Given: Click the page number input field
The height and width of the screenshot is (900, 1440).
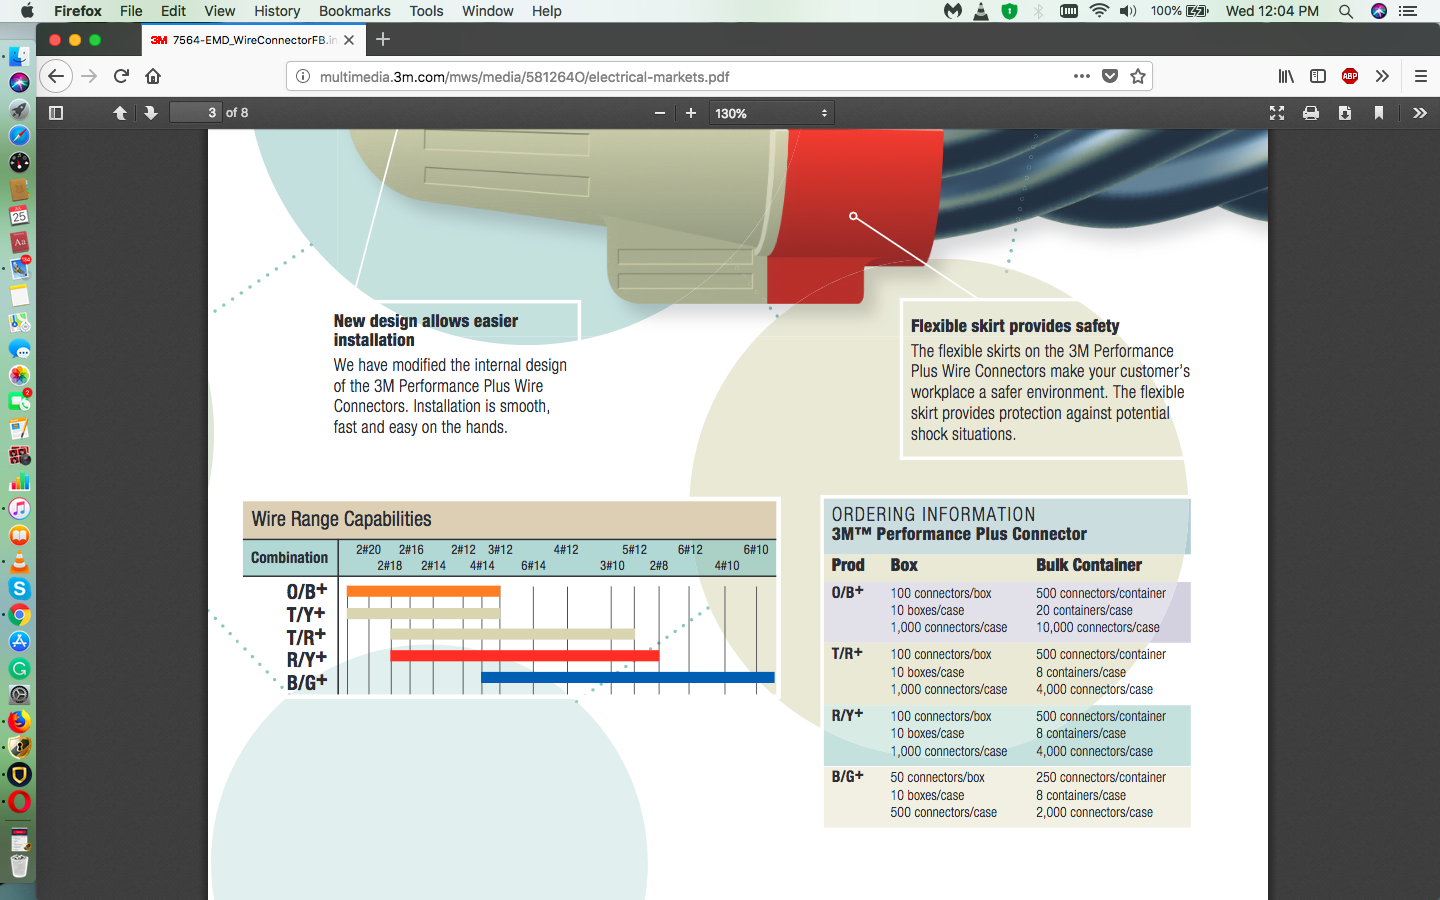Looking at the screenshot, I should coord(195,113).
